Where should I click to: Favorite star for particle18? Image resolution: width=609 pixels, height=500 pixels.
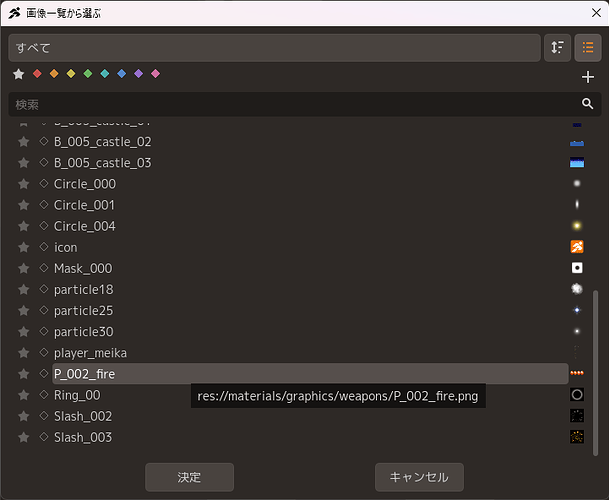click(24, 289)
